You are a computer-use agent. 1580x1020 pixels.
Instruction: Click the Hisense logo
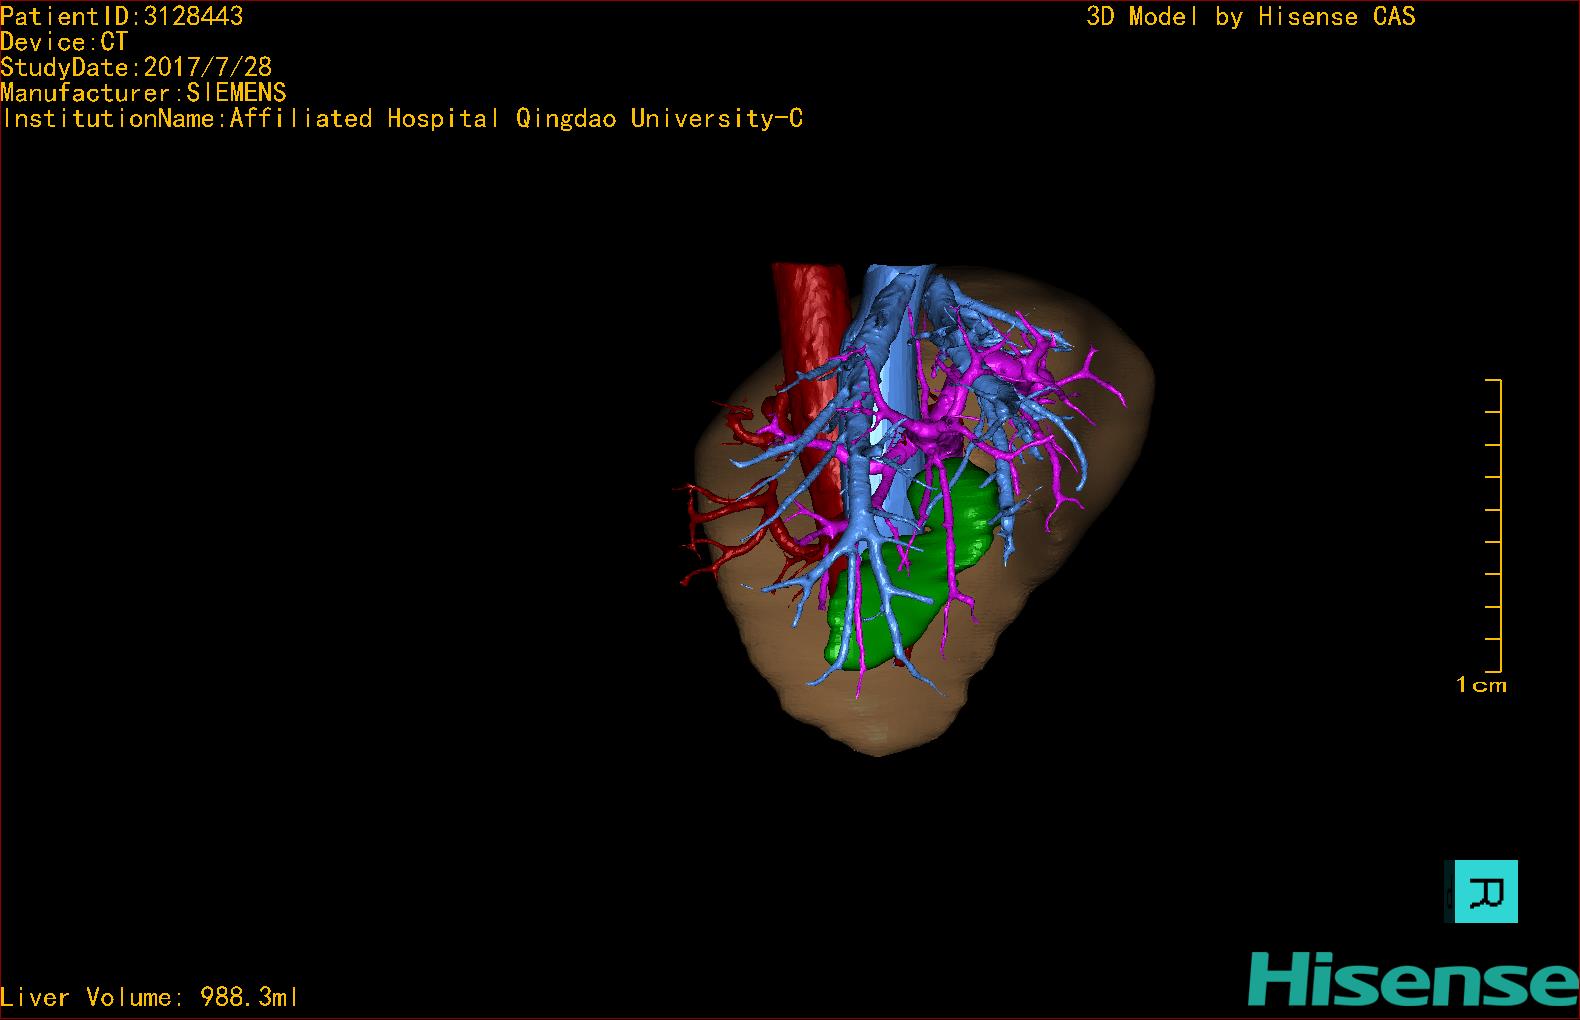pyautogui.click(x=1413, y=979)
